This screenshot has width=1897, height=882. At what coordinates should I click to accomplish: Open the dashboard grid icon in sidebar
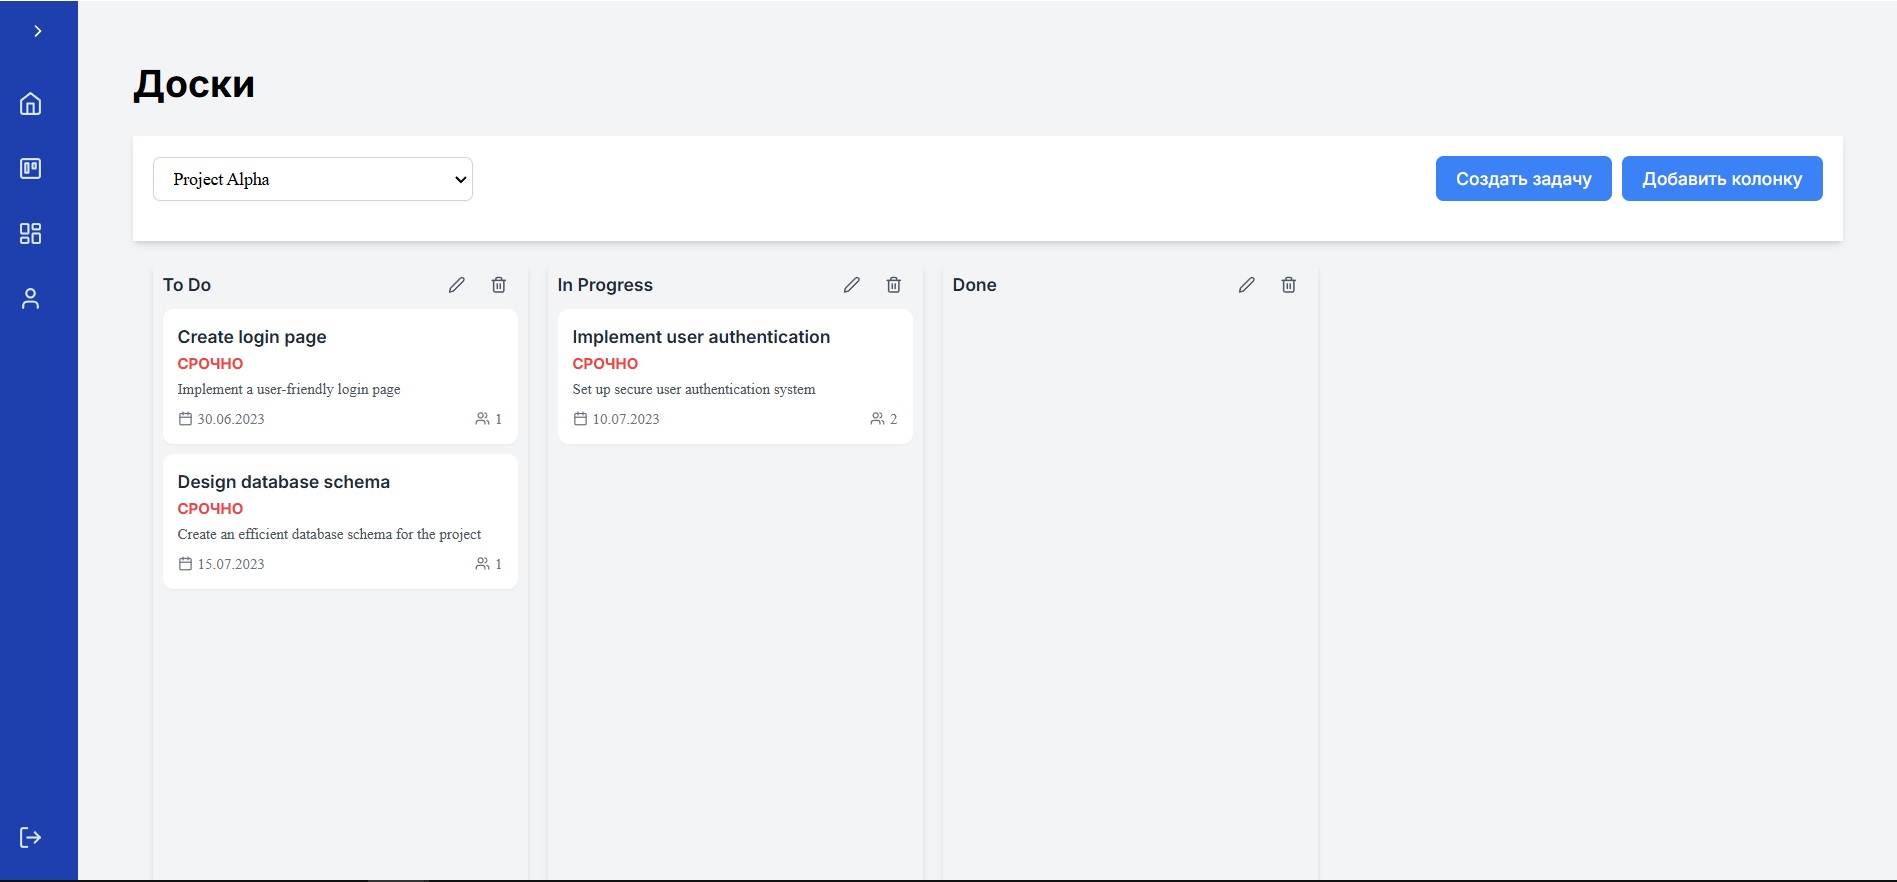click(31, 234)
